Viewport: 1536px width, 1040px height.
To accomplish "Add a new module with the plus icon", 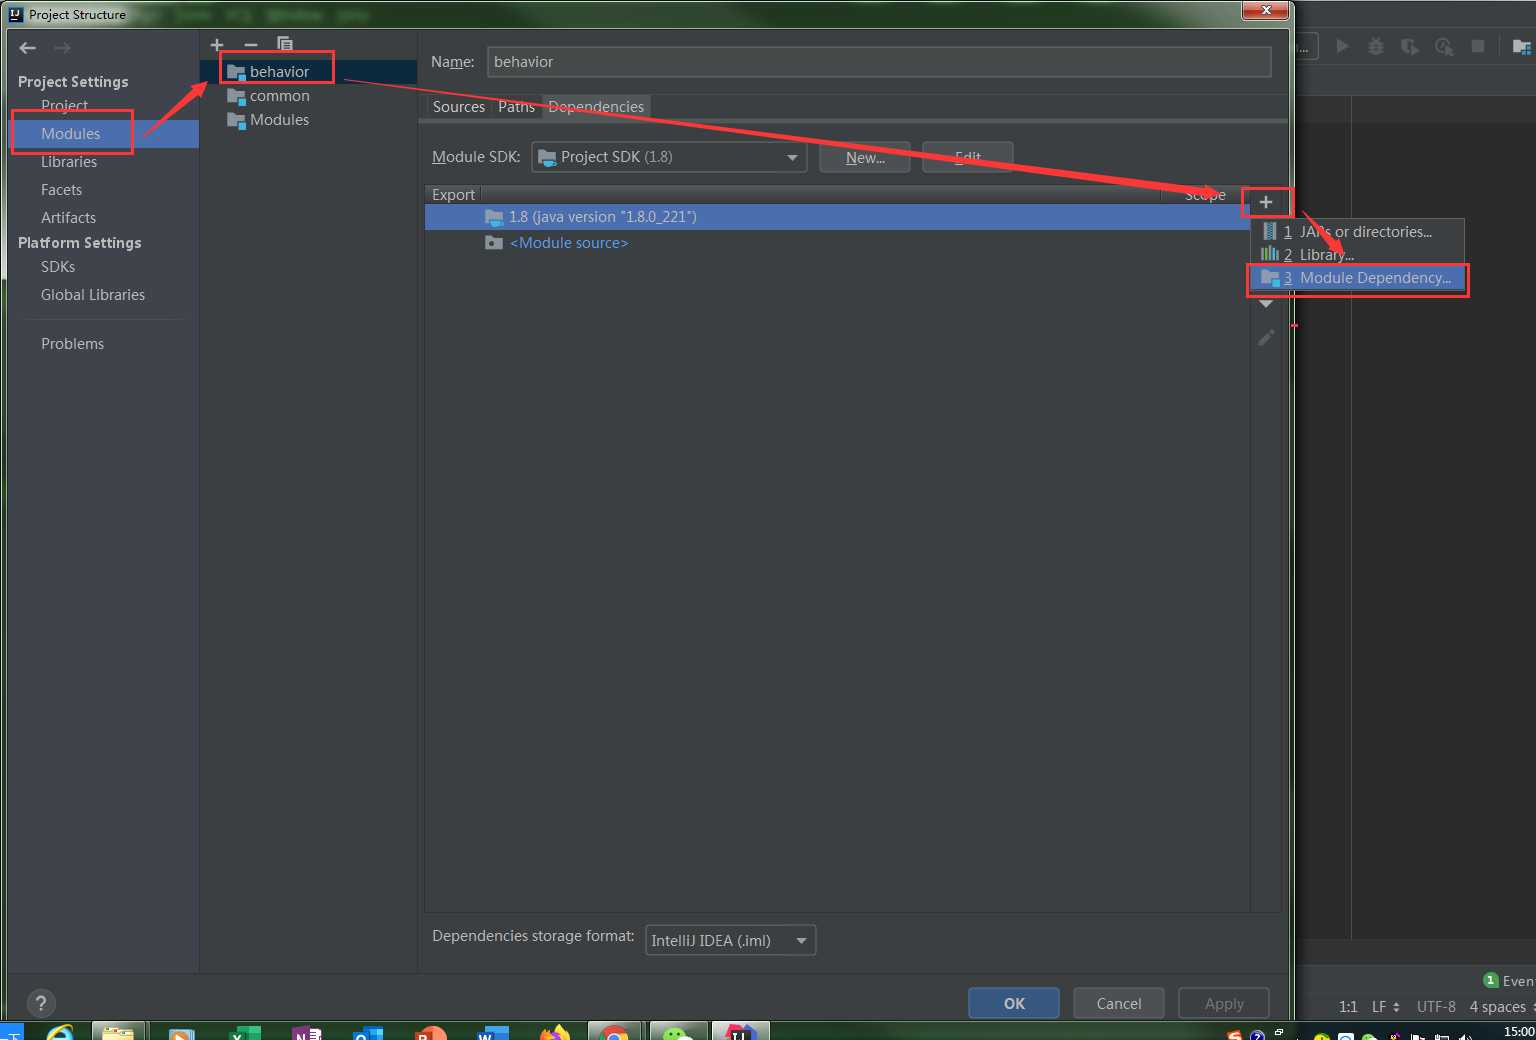I will pos(217,45).
